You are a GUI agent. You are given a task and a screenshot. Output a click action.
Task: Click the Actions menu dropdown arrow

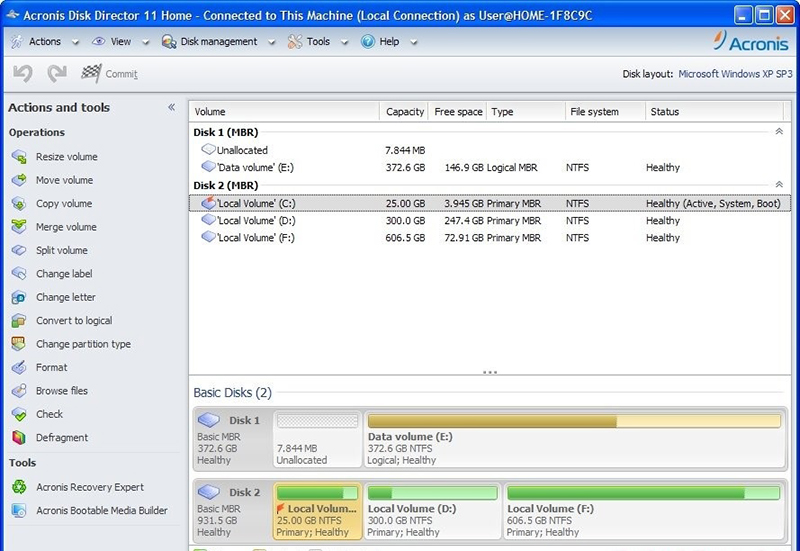click(x=76, y=42)
